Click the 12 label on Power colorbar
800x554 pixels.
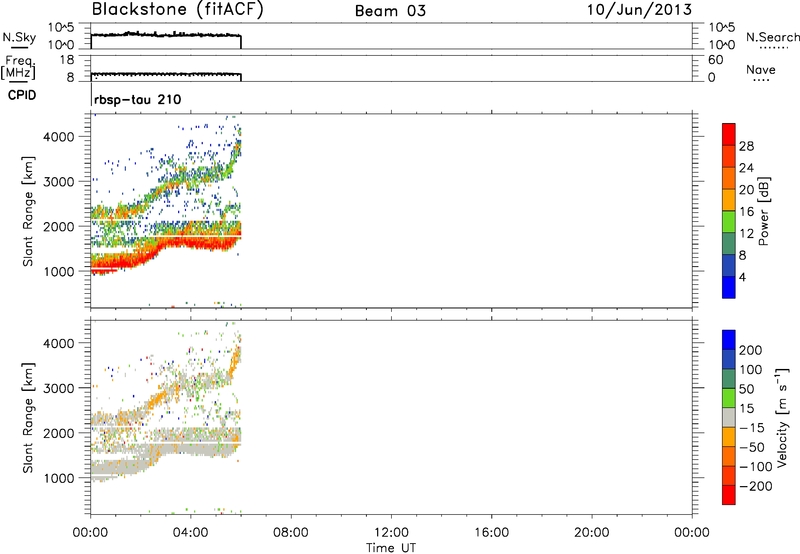[x=746, y=234]
